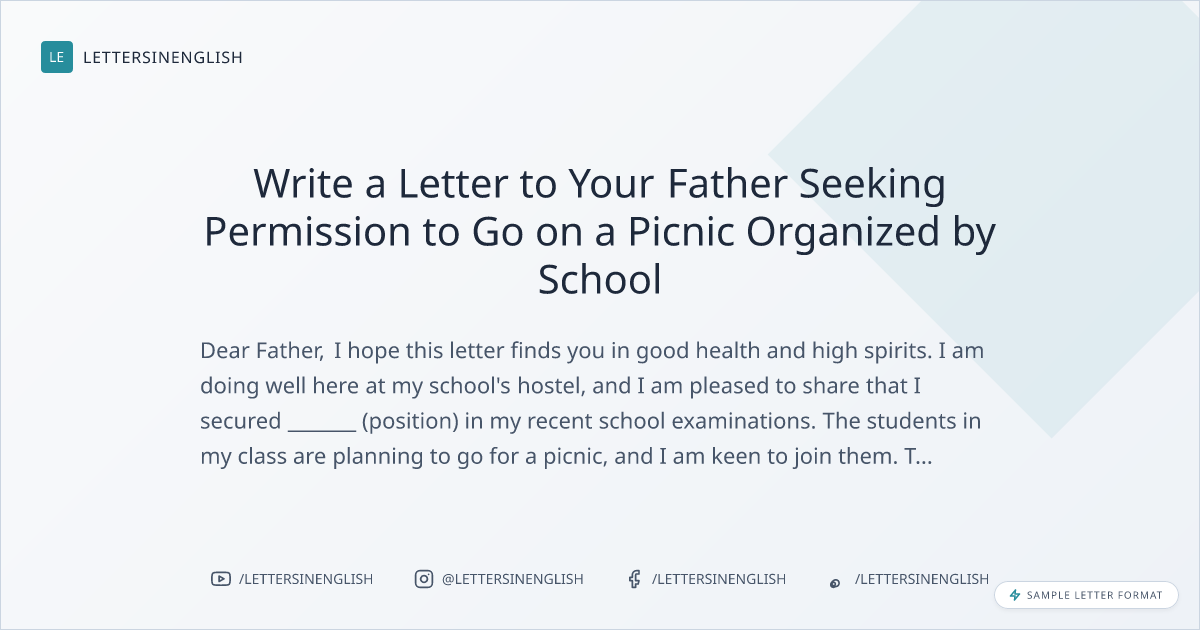Visit the Instagram @LETTERSINENGLISH handle
The image size is (1200, 630).
pos(513,579)
